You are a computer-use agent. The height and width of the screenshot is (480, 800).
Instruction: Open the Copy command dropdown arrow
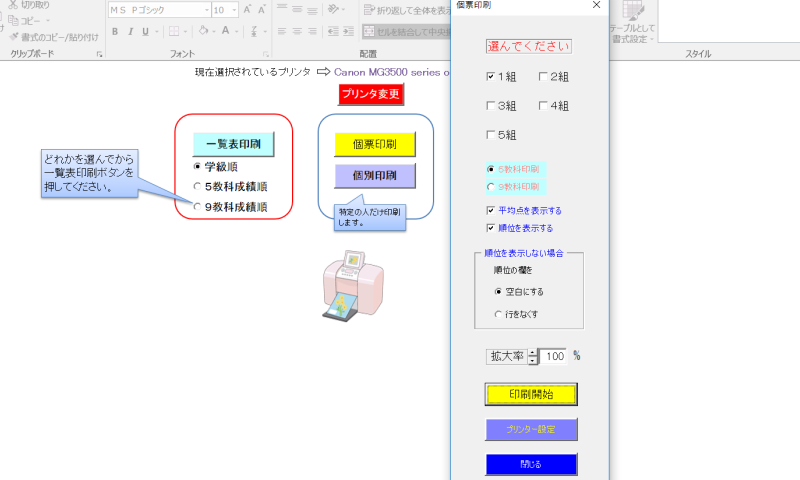(47, 21)
